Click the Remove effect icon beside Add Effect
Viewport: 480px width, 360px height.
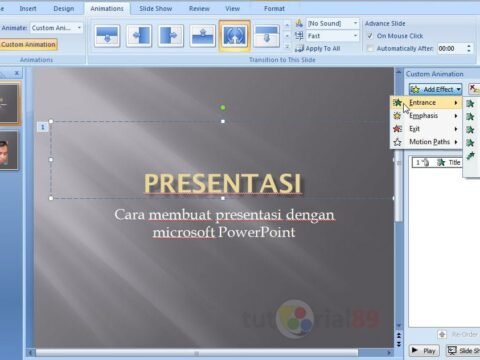474,89
